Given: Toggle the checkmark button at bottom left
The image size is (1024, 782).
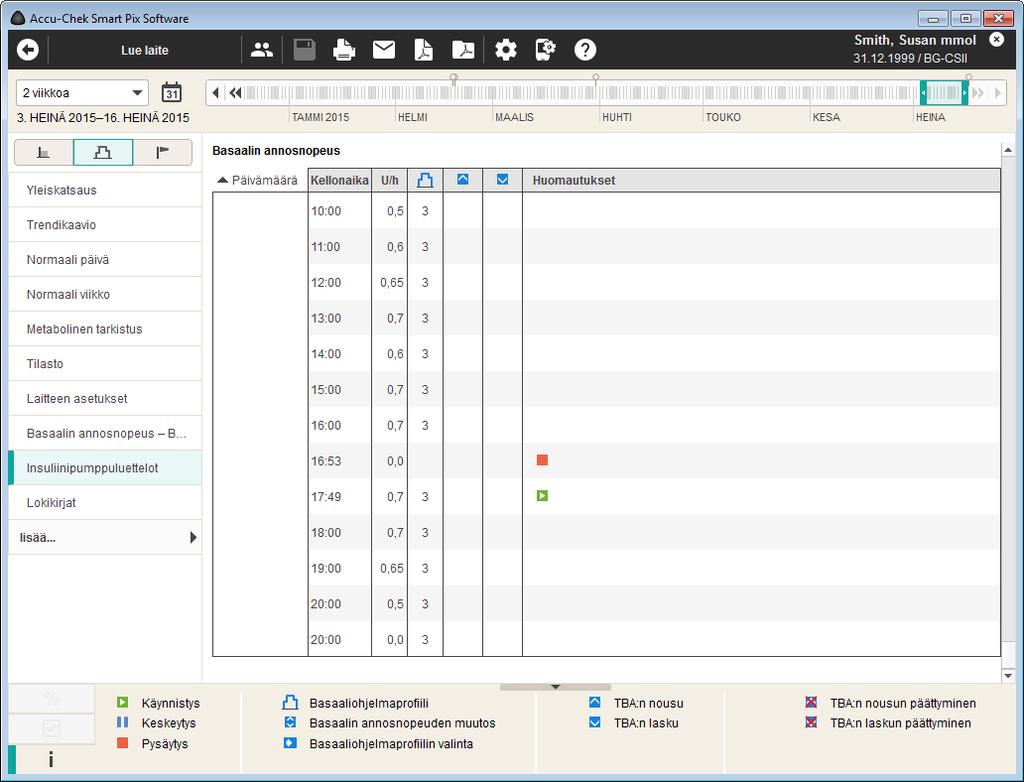Looking at the screenshot, I should (x=52, y=728).
